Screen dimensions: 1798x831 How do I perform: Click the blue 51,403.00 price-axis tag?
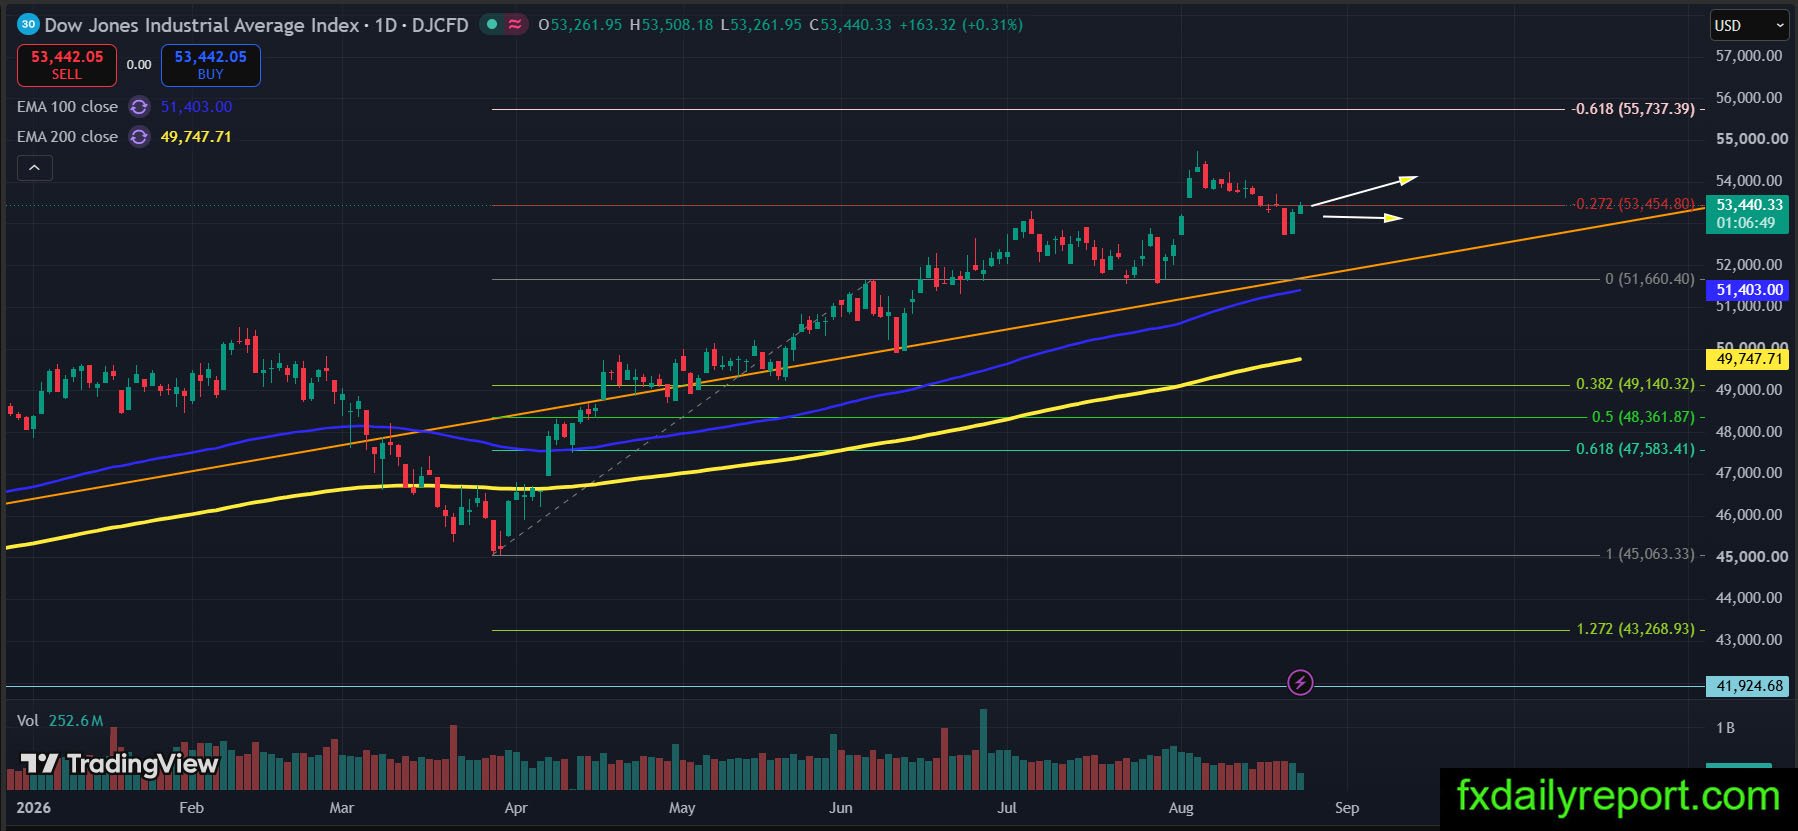point(1747,290)
